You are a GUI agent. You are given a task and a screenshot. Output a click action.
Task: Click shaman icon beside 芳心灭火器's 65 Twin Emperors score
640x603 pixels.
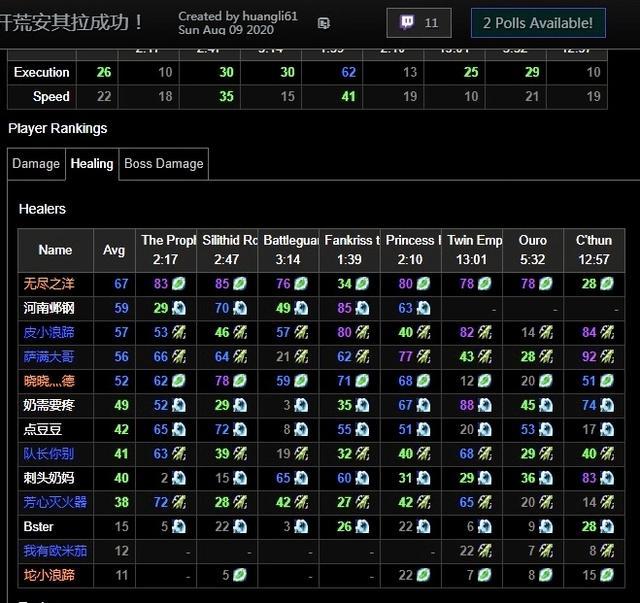tap(485, 503)
